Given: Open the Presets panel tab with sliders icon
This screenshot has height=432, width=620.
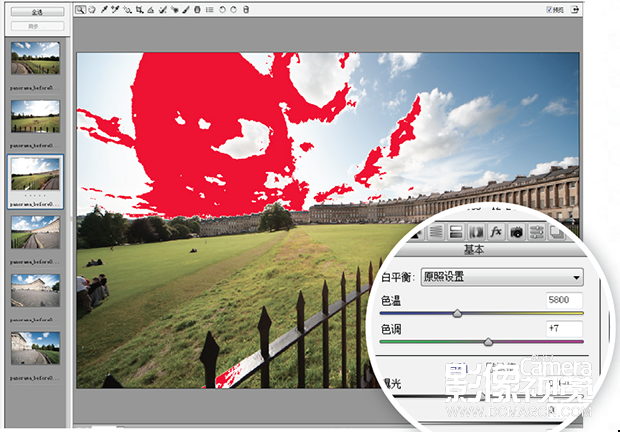Looking at the screenshot, I should pyautogui.click(x=537, y=232).
